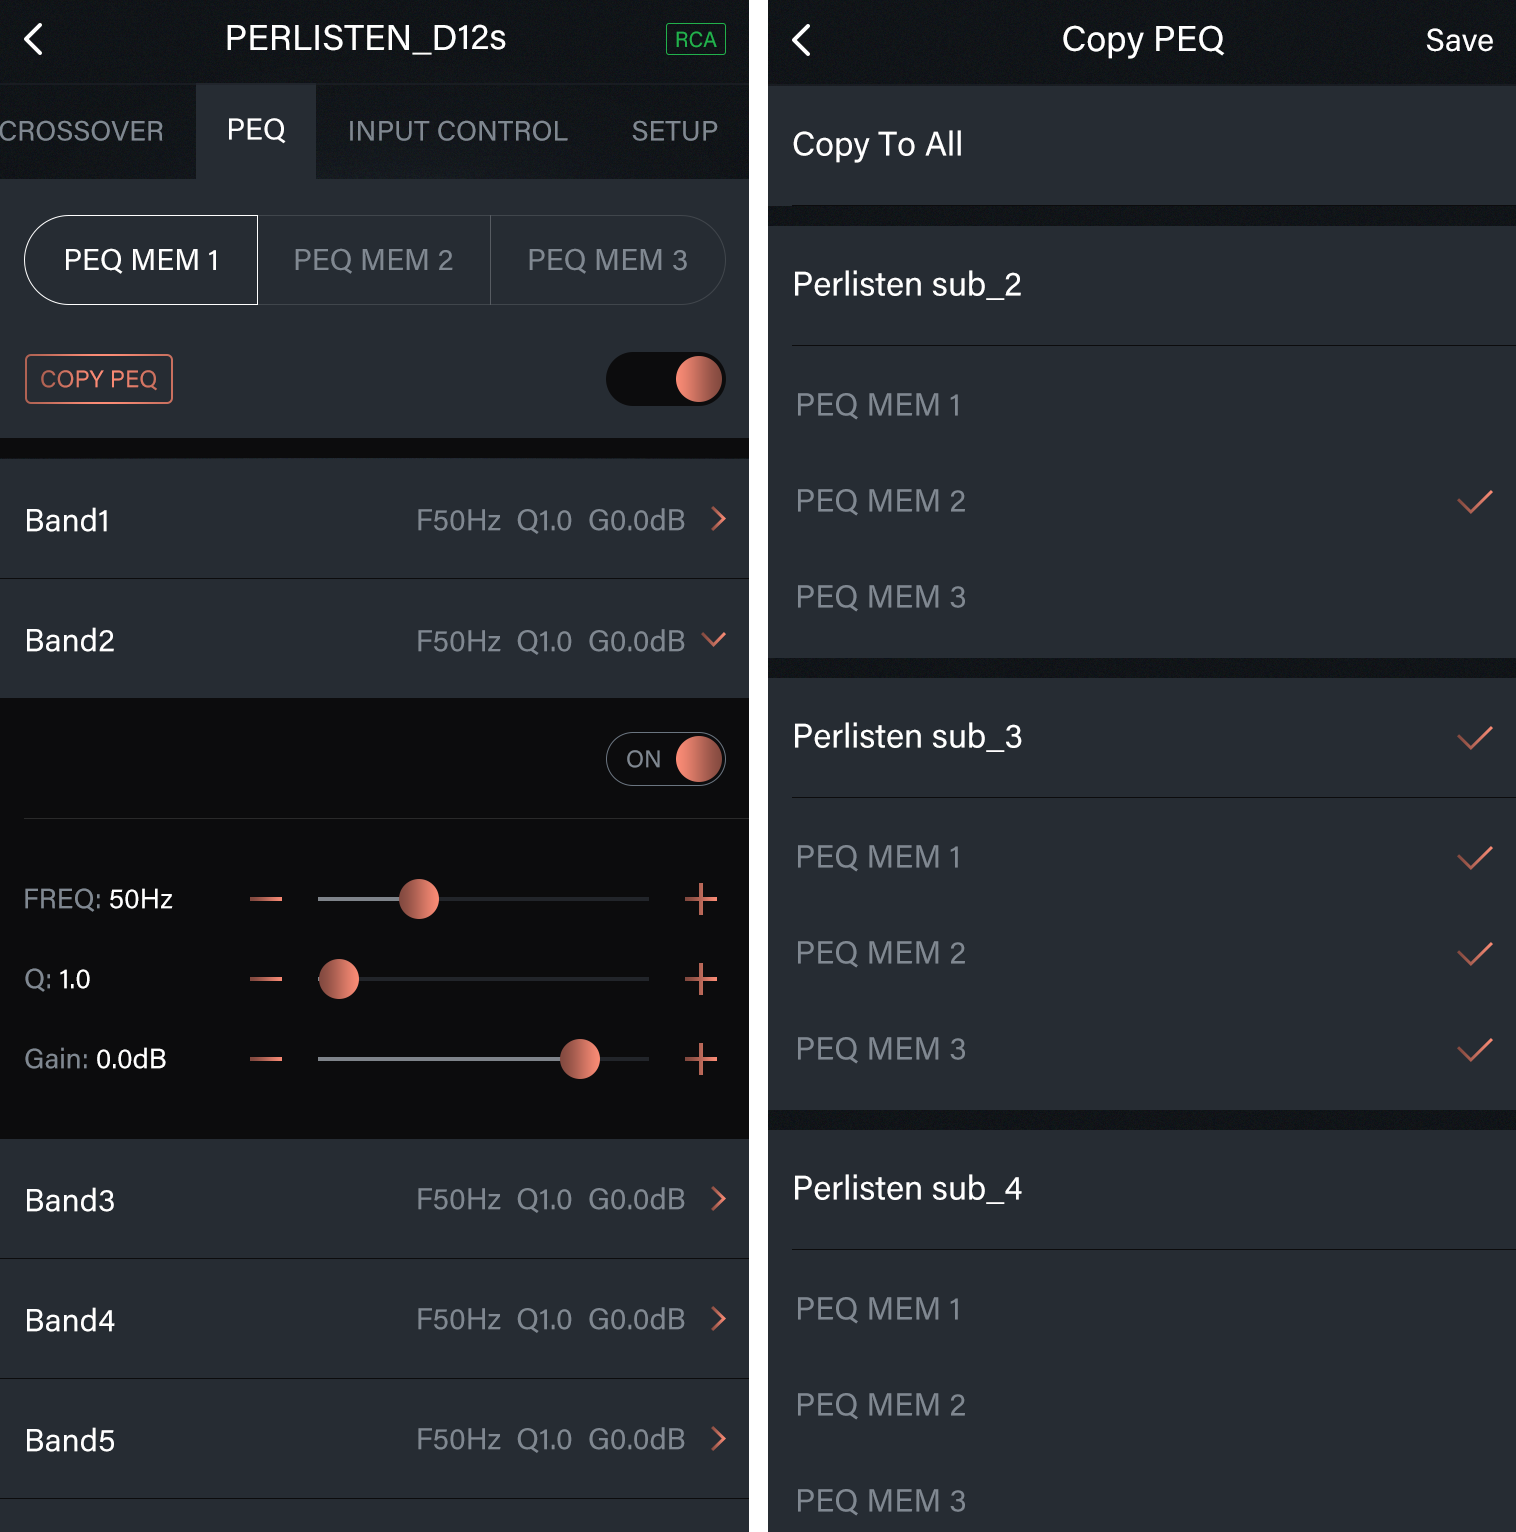The image size is (1516, 1532).
Task: Deselect the Perlisten sub_3 checkmark
Action: click(x=1474, y=737)
